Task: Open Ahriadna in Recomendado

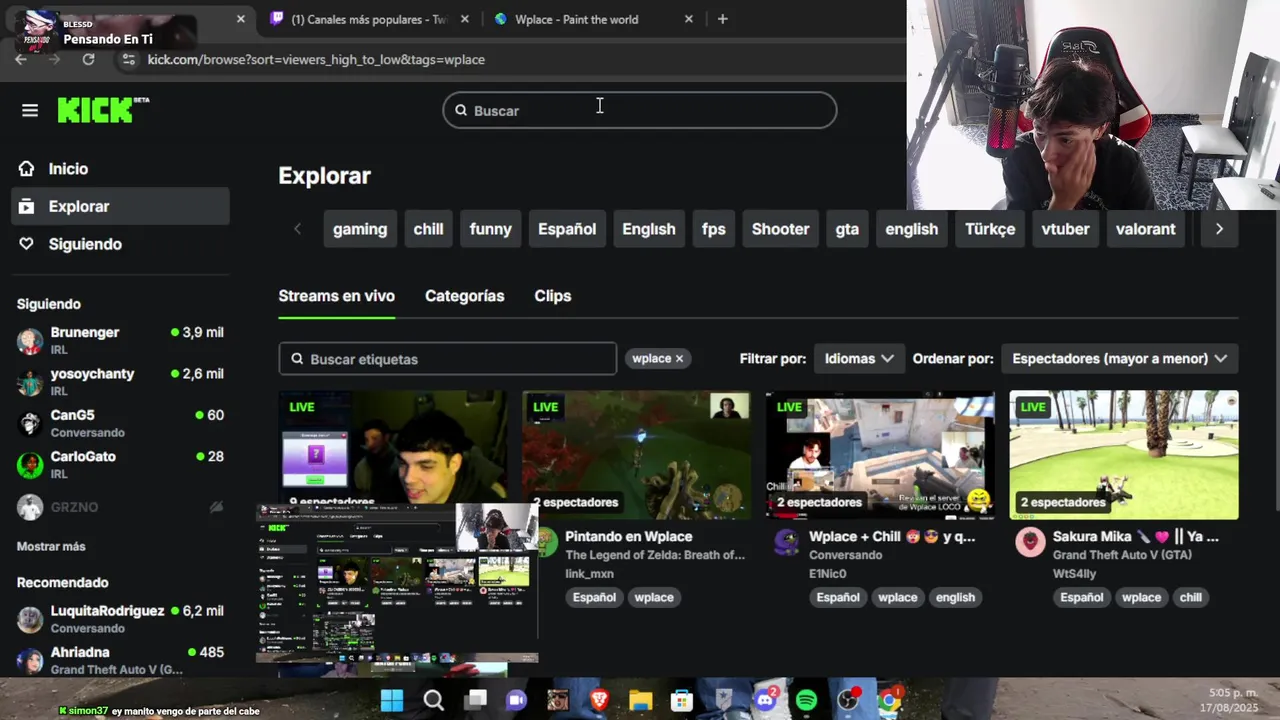Action: pos(120,660)
